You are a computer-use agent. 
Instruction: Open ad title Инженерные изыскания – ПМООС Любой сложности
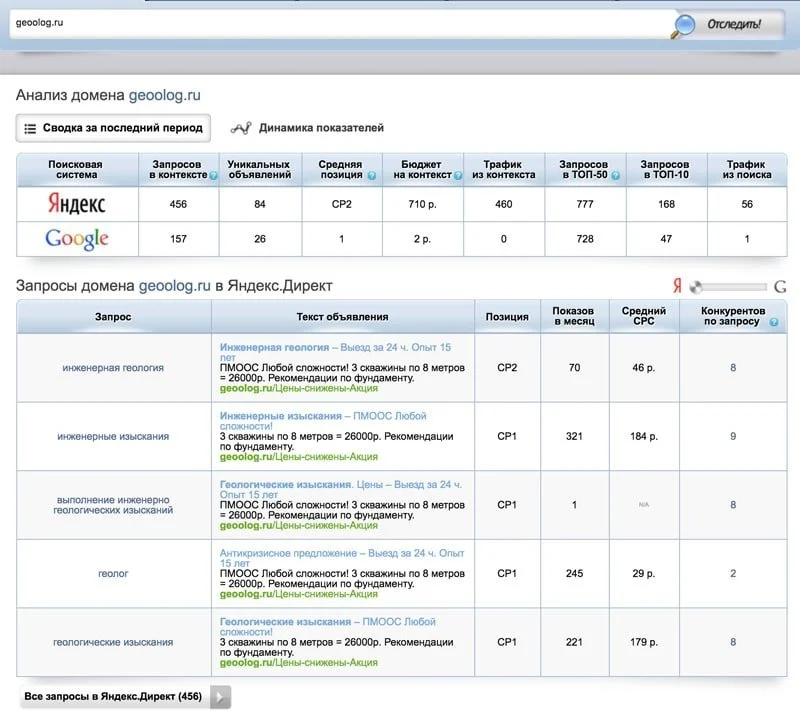(x=323, y=421)
